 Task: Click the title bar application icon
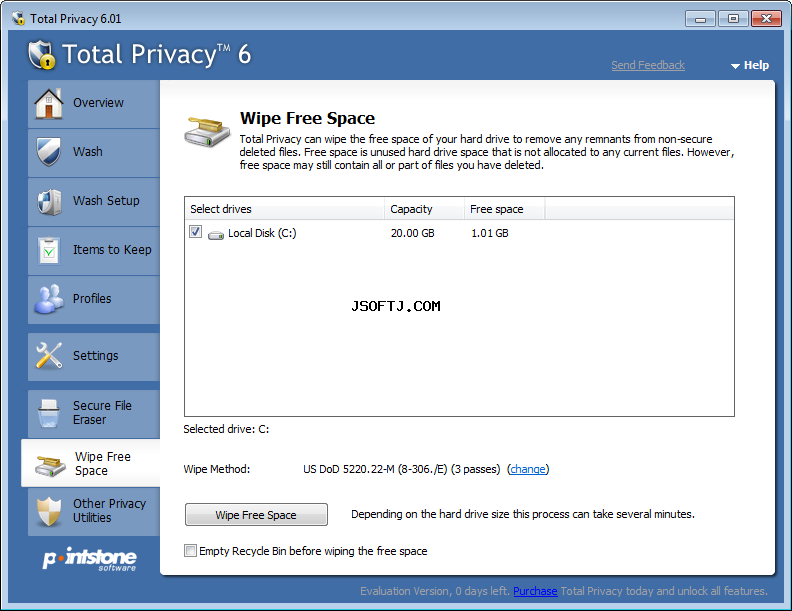coord(18,19)
